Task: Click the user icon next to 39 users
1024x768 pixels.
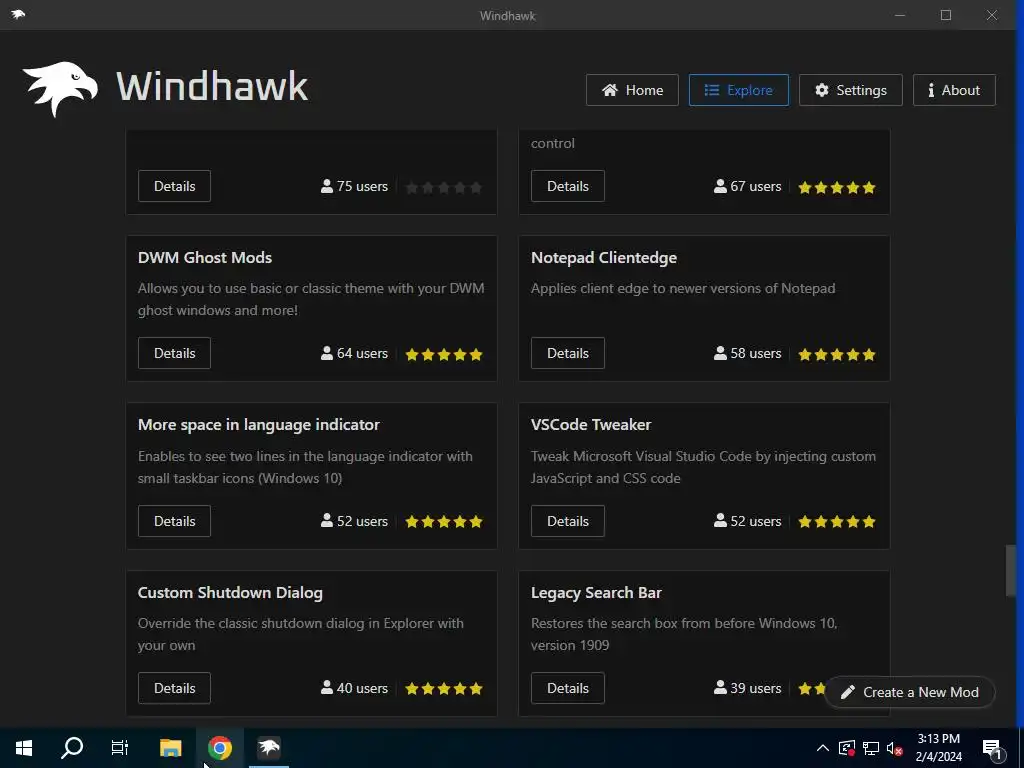Action: (x=720, y=687)
